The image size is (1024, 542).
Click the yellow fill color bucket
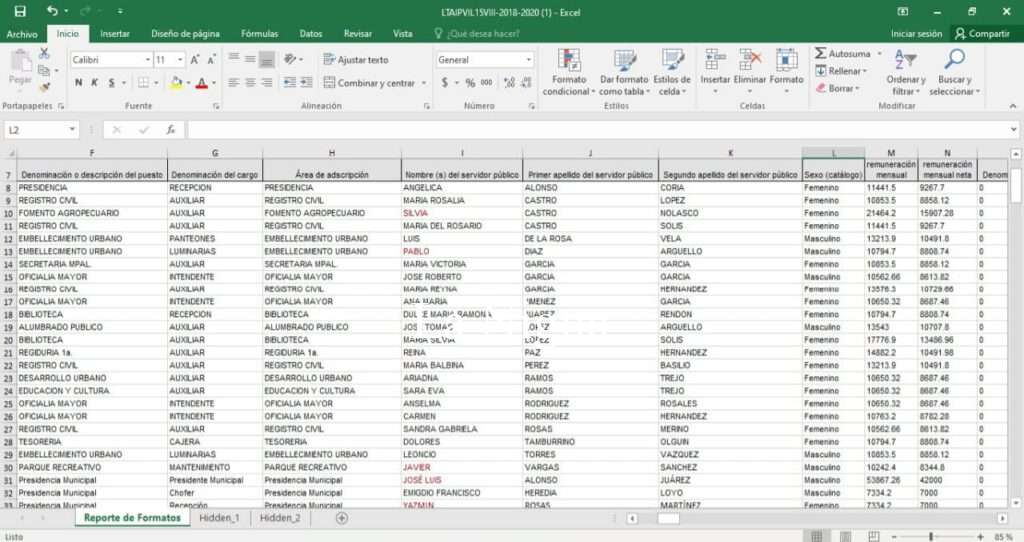[x=176, y=83]
